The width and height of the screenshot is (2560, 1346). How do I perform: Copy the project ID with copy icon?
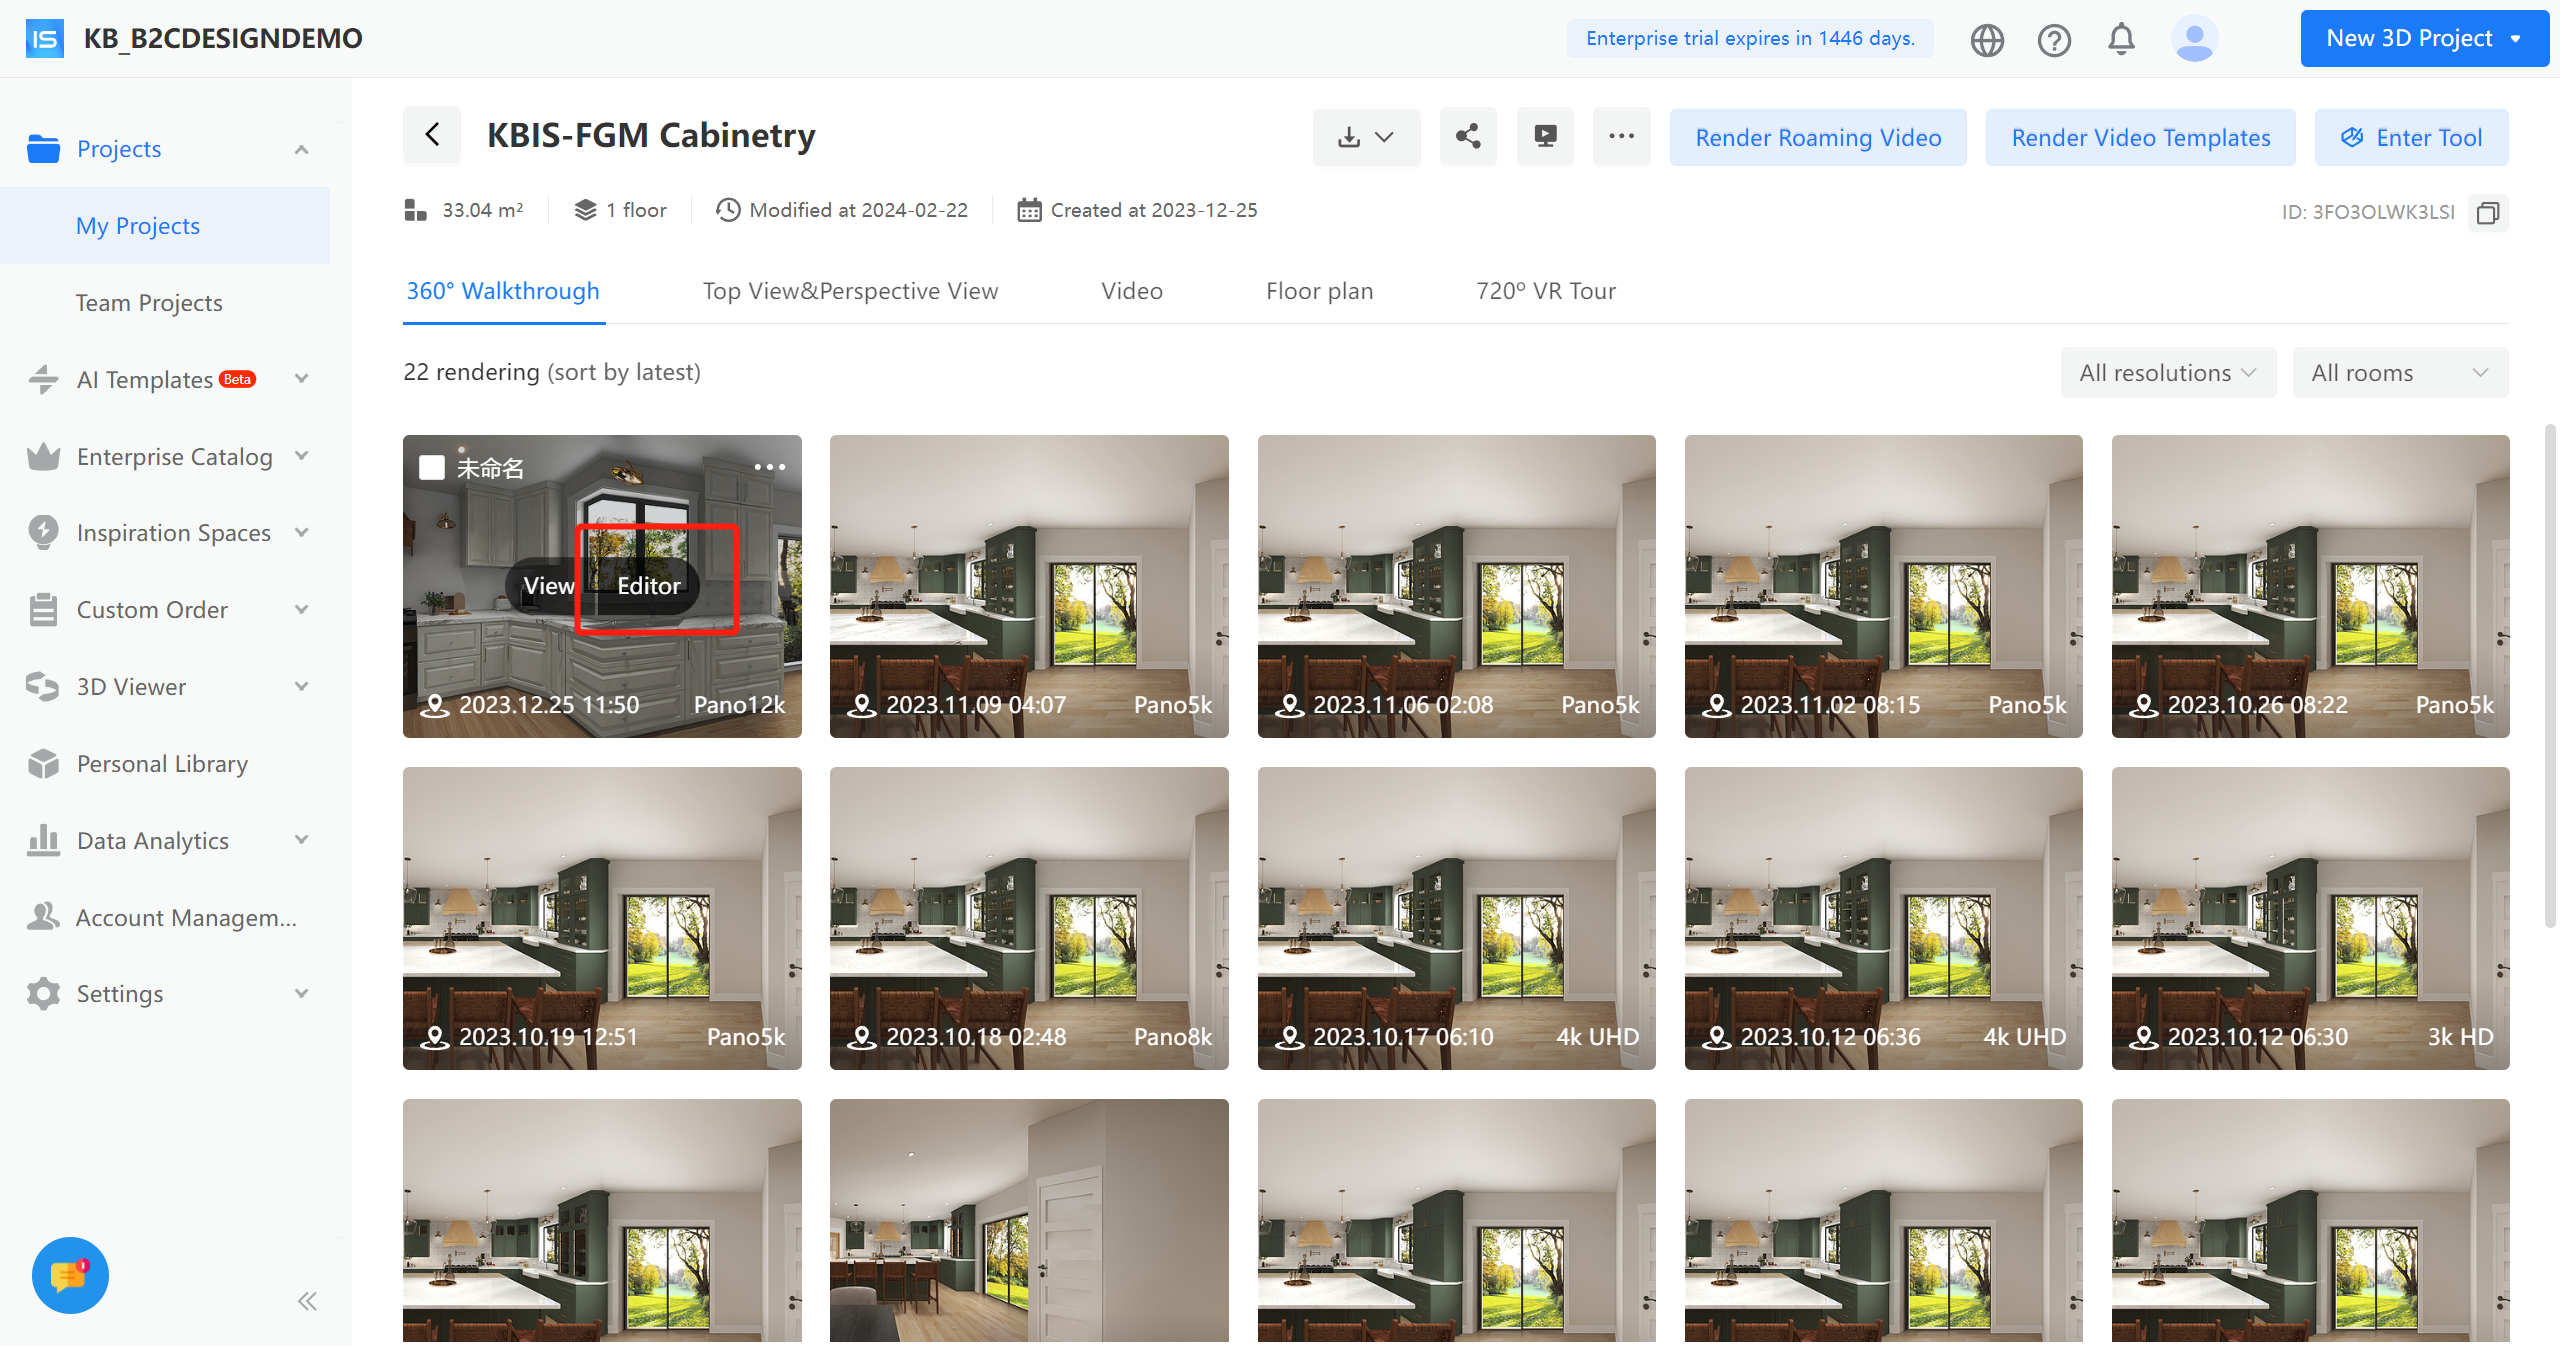2488,212
